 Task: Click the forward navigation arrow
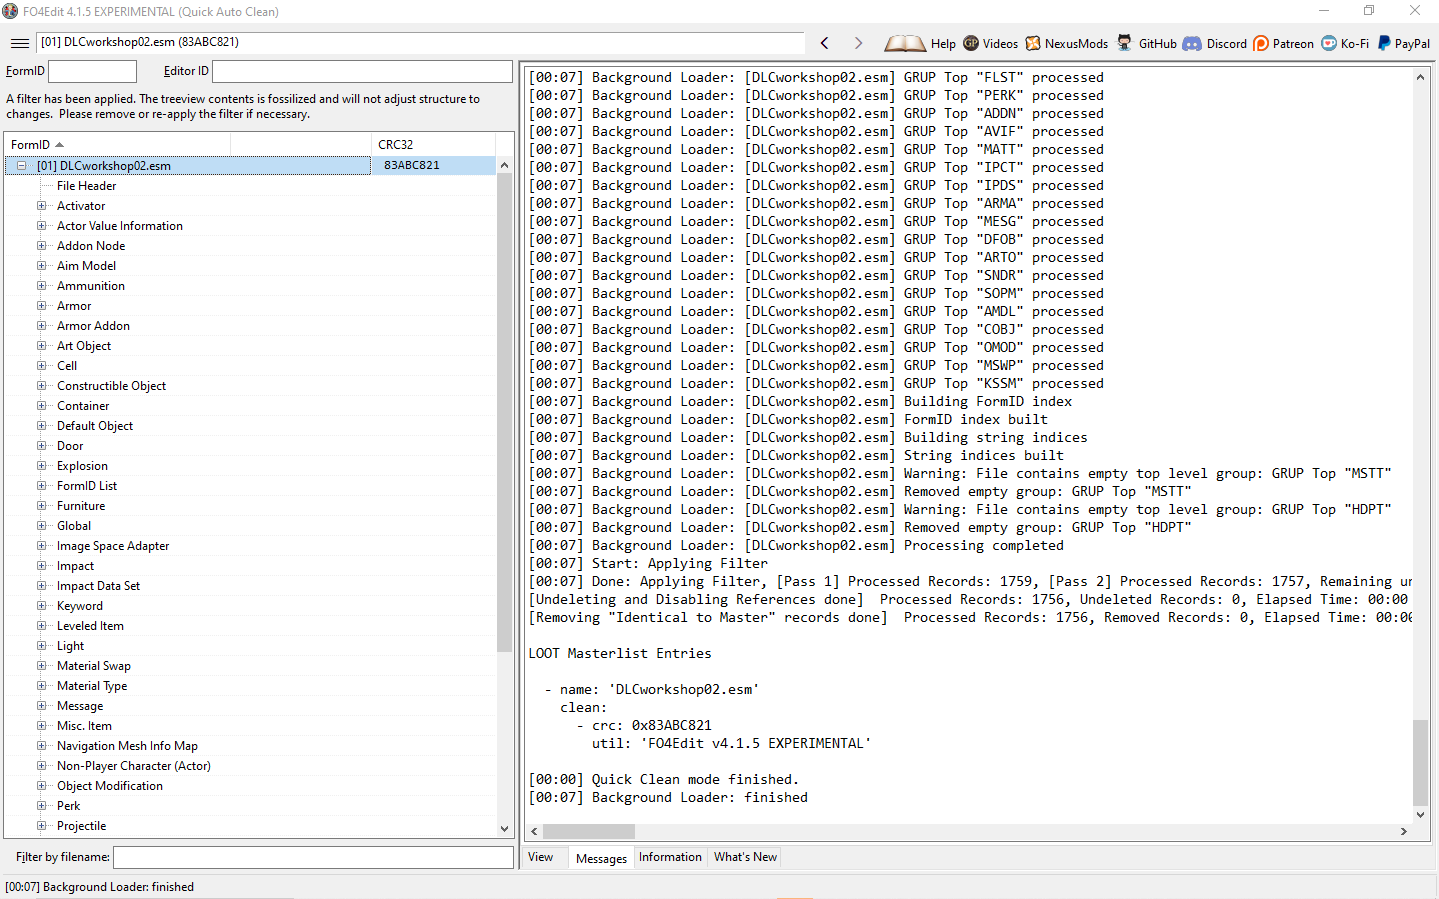coord(858,43)
